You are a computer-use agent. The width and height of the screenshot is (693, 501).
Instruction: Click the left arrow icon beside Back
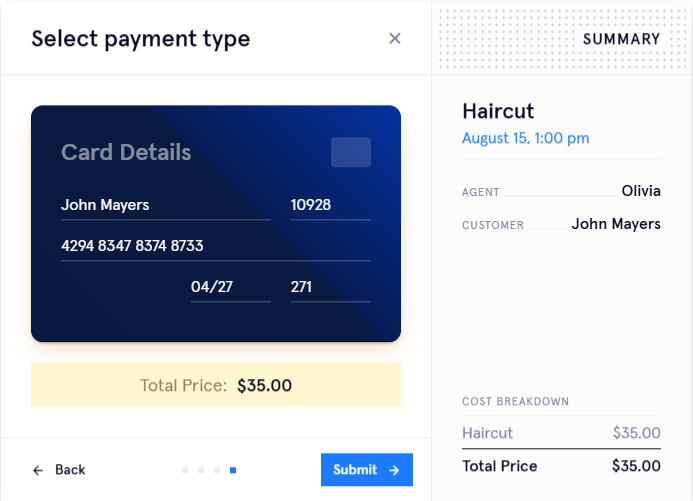(x=38, y=470)
